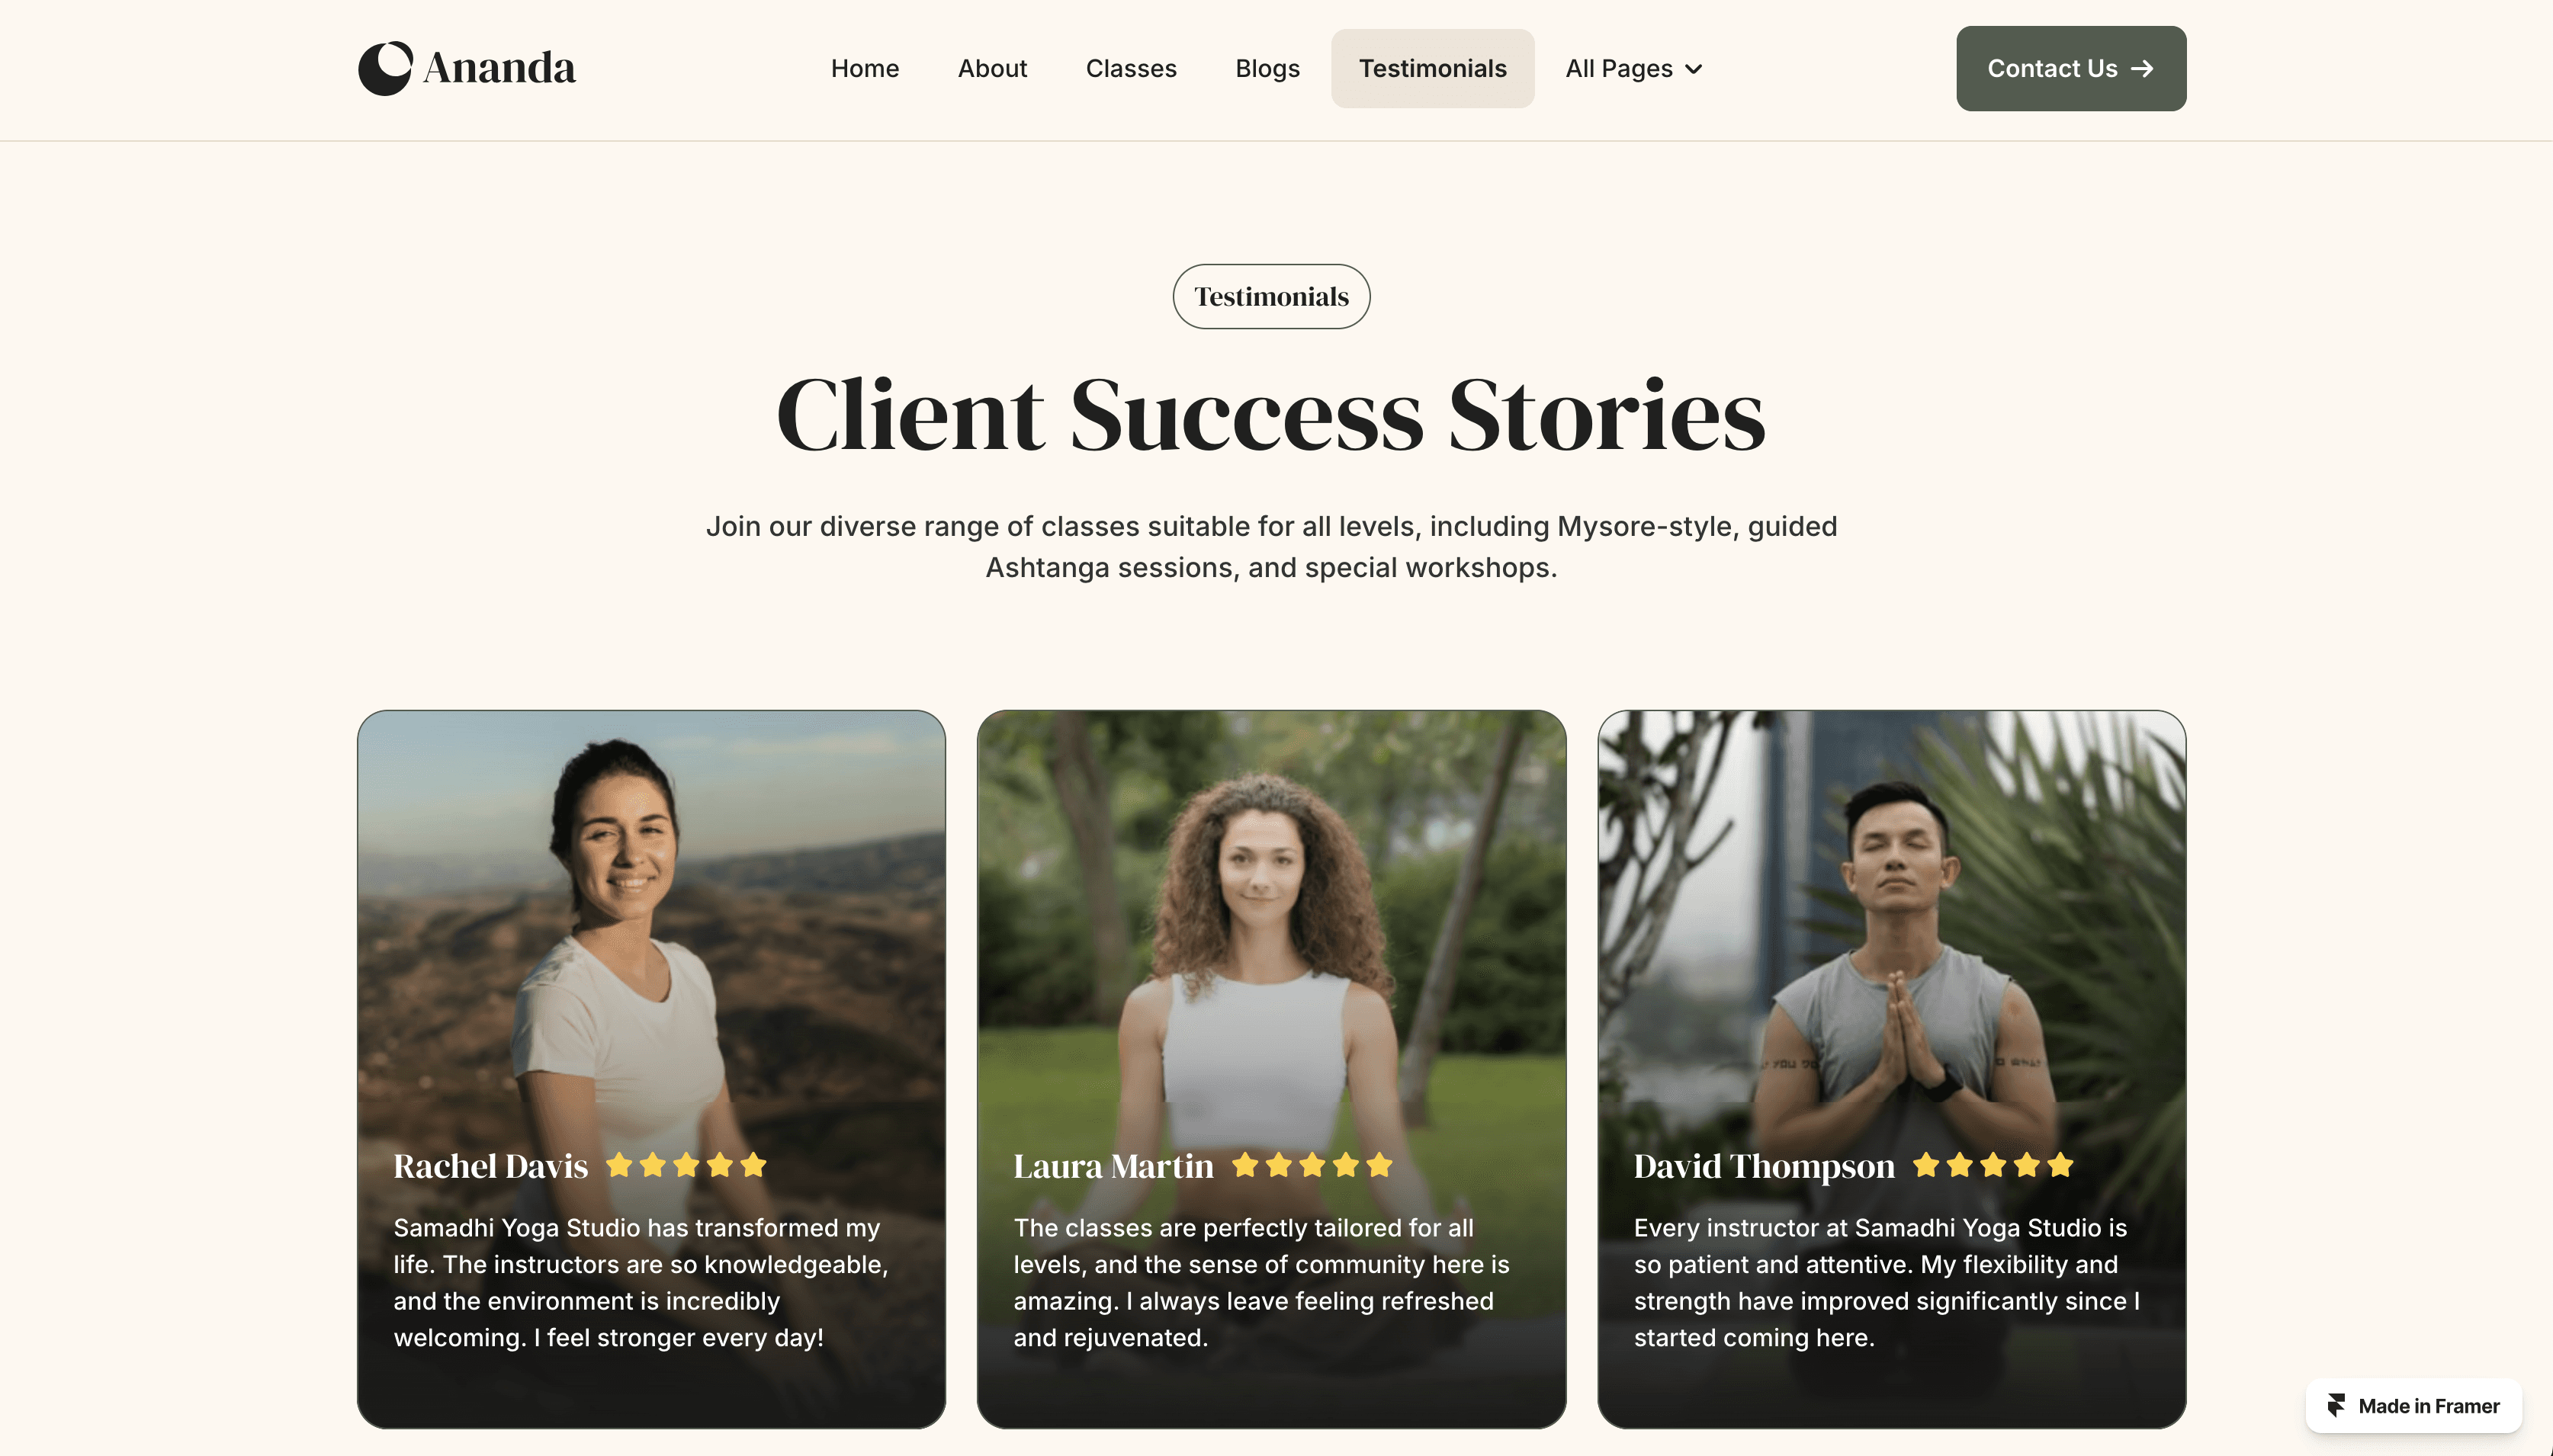Click the Contact Us button
Screen dimensions: 2553x1456
click(2071, 69)
